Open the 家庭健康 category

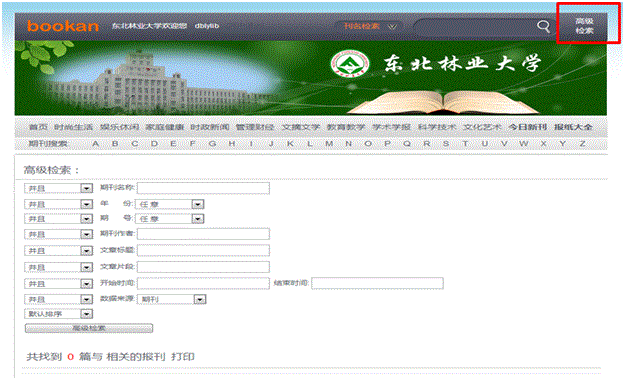coord(165,127)
